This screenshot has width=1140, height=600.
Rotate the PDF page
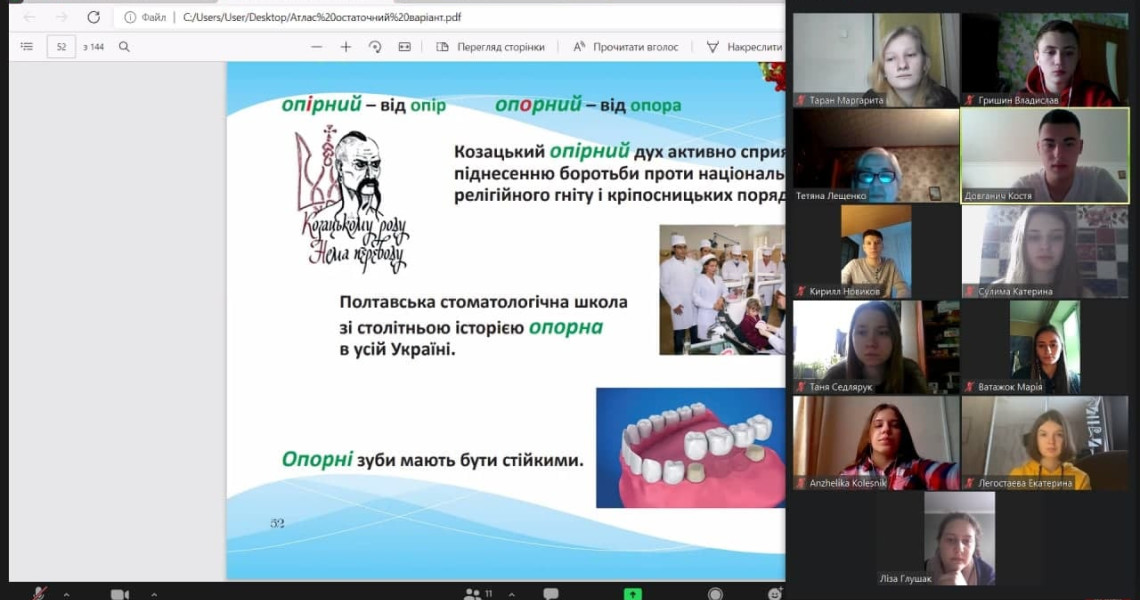[375, 47]
